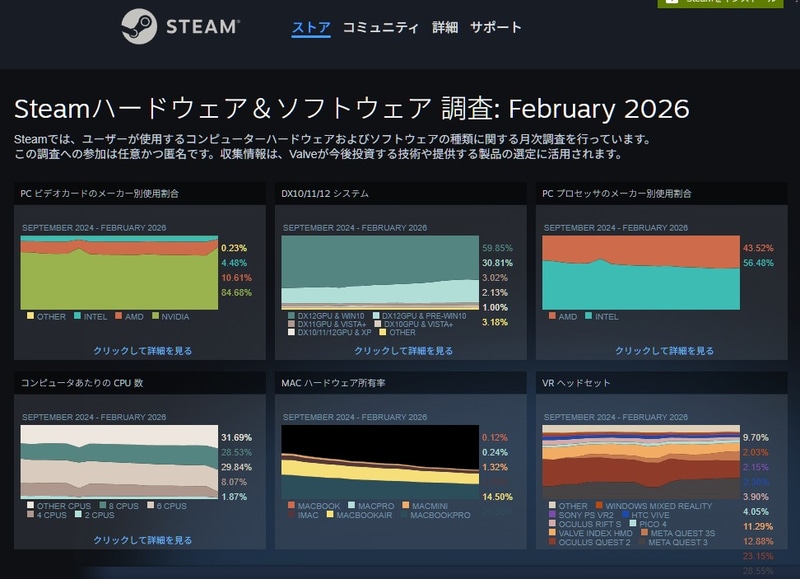Click the PC video card usage area chart

119,272
